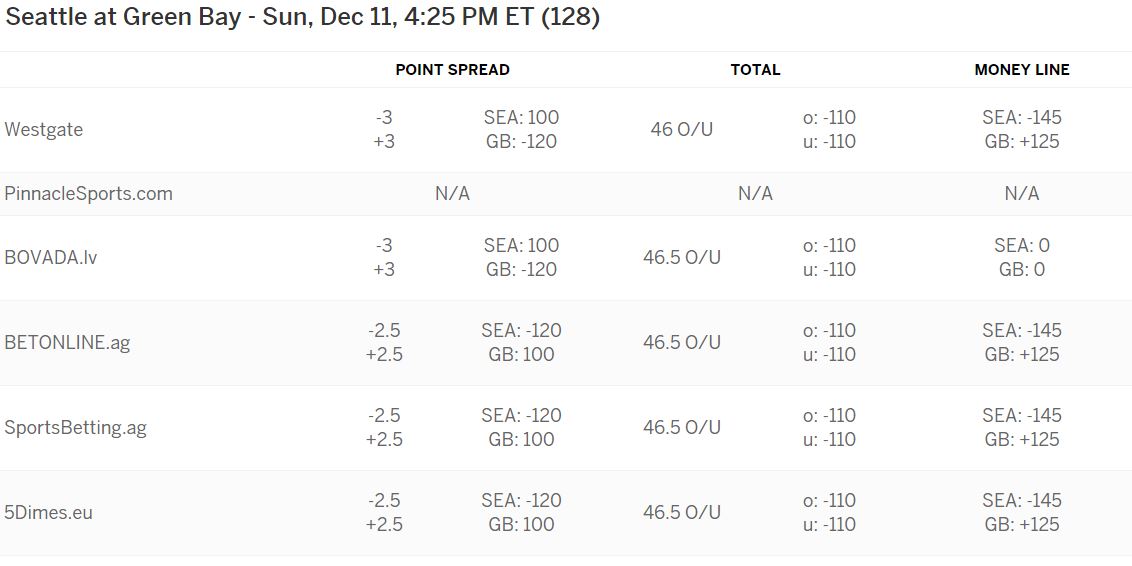Click the 5Dimes.eu sportsbook name
The height and width of the screenshot is (566, 1132).
[x=48, y=513]
